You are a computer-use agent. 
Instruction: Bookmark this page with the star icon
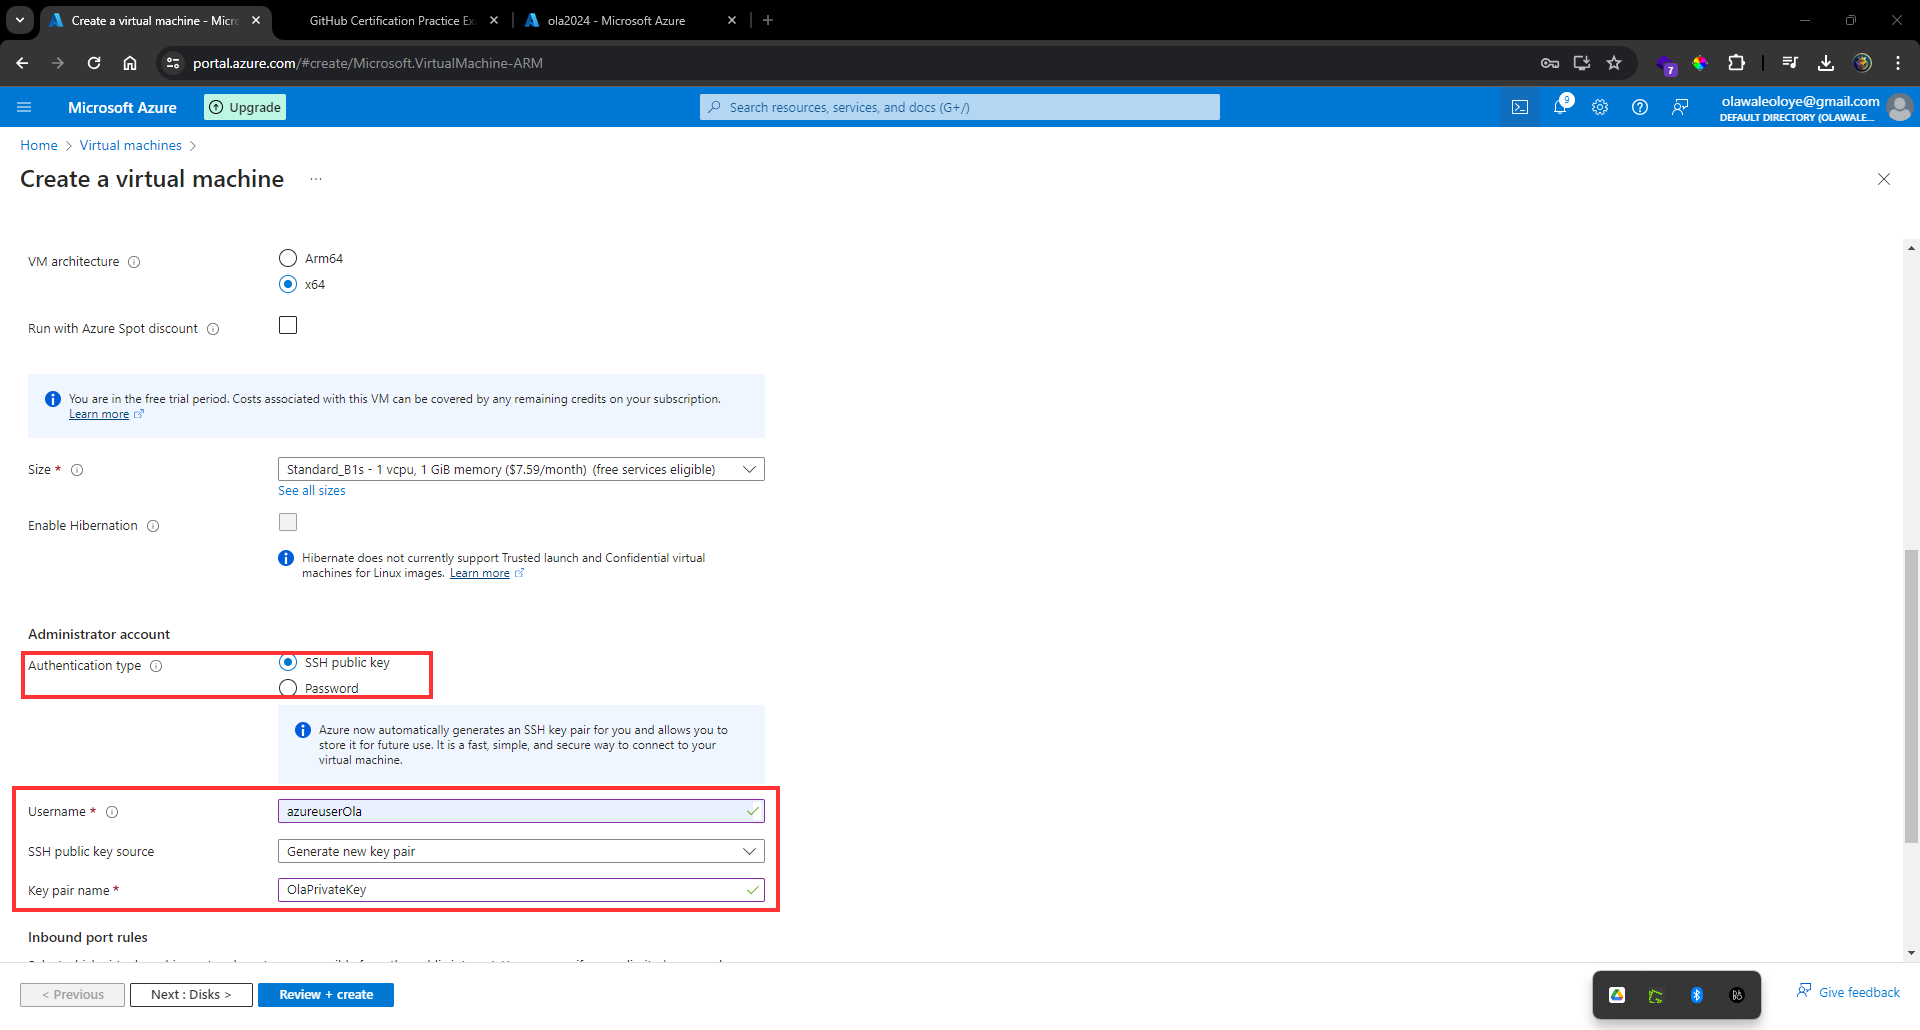point(1614,63)
